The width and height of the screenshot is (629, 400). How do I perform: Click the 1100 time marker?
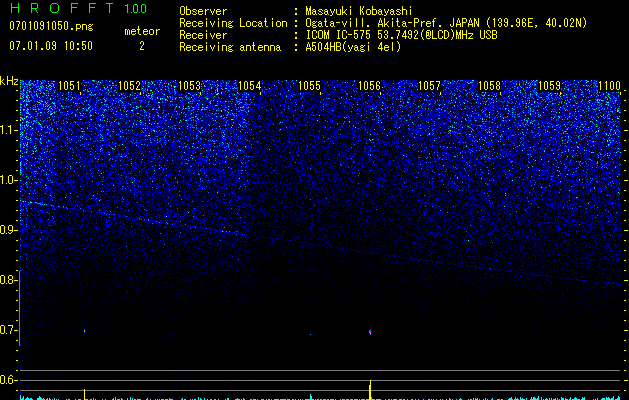coord(609,86)
